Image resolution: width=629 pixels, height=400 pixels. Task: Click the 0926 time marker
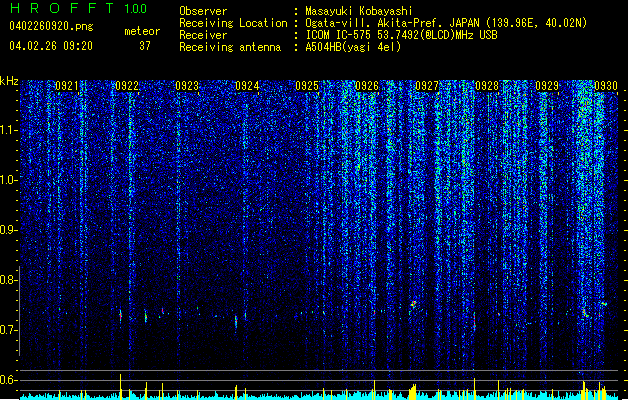coord(367,86)
